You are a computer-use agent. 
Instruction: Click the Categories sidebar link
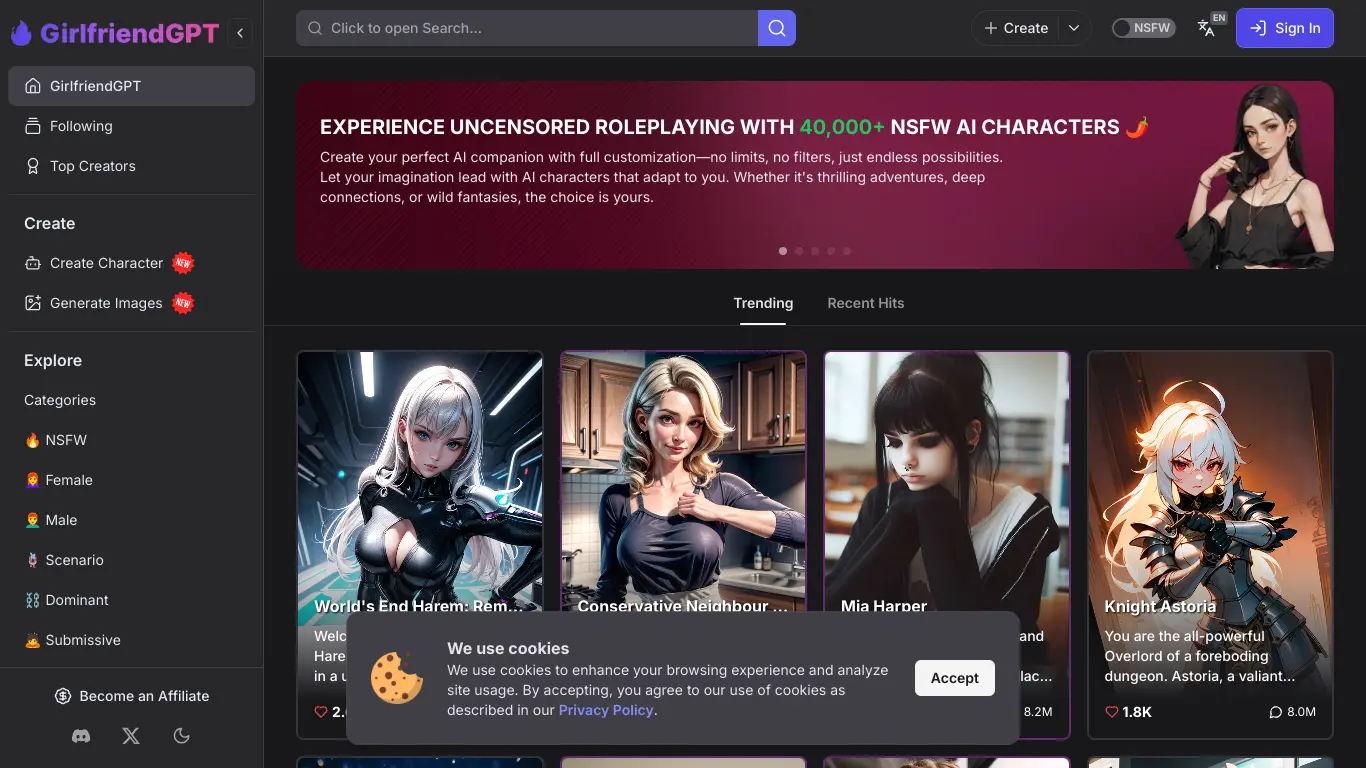60,400
